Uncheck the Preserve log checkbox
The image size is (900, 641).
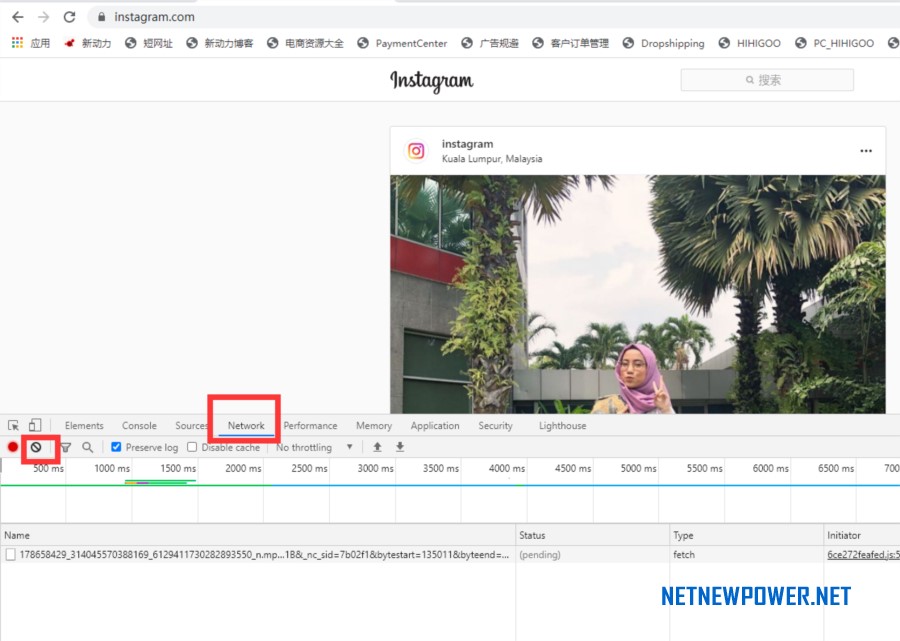pos(116,447)
